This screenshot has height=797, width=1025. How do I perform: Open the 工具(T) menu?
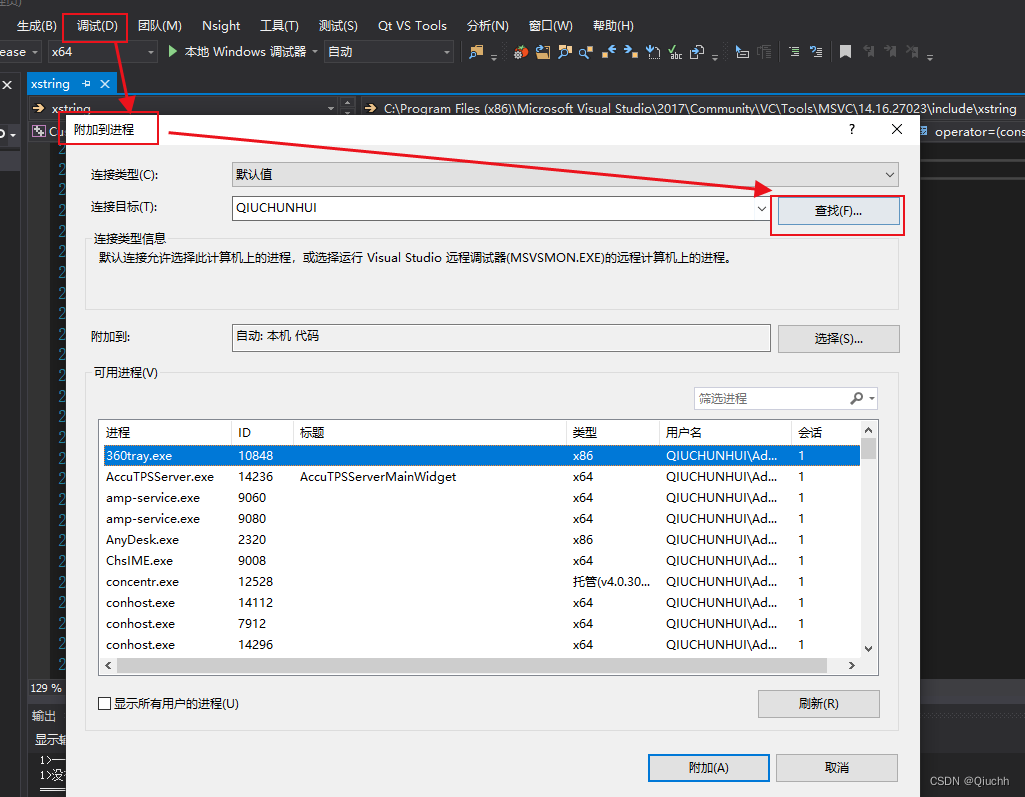(279, 25)
